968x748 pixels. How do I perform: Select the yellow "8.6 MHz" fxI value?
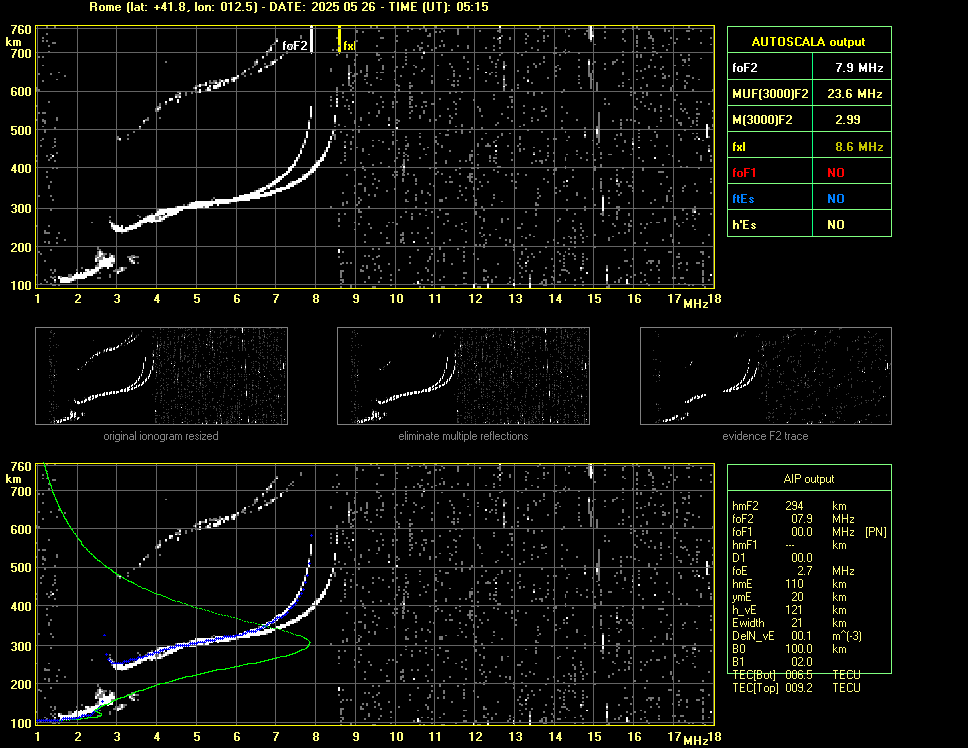[859, 147]
